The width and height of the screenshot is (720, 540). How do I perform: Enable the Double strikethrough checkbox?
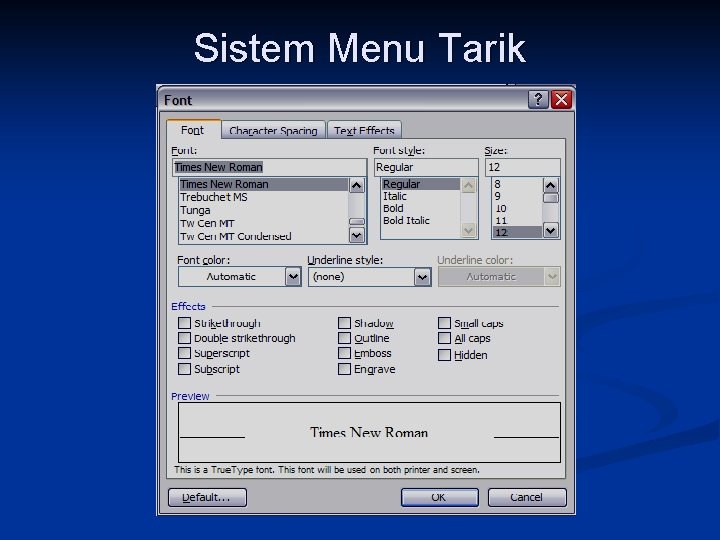point(185,338)
